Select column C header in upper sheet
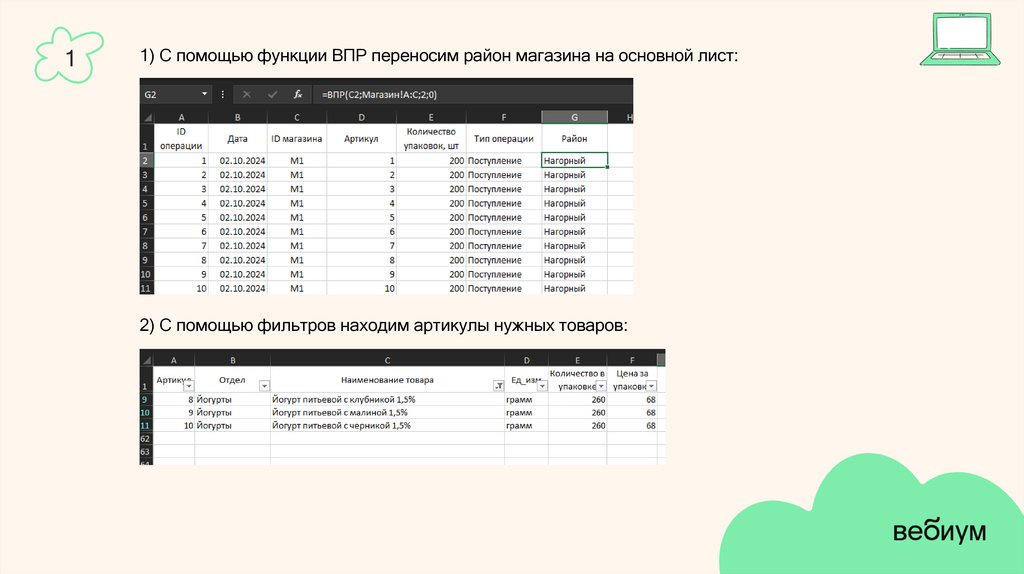 click(296, 118)
